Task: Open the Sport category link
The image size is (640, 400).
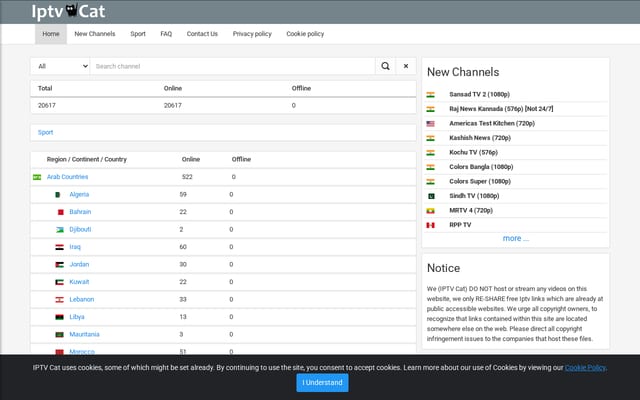Action: click(45, 133)
